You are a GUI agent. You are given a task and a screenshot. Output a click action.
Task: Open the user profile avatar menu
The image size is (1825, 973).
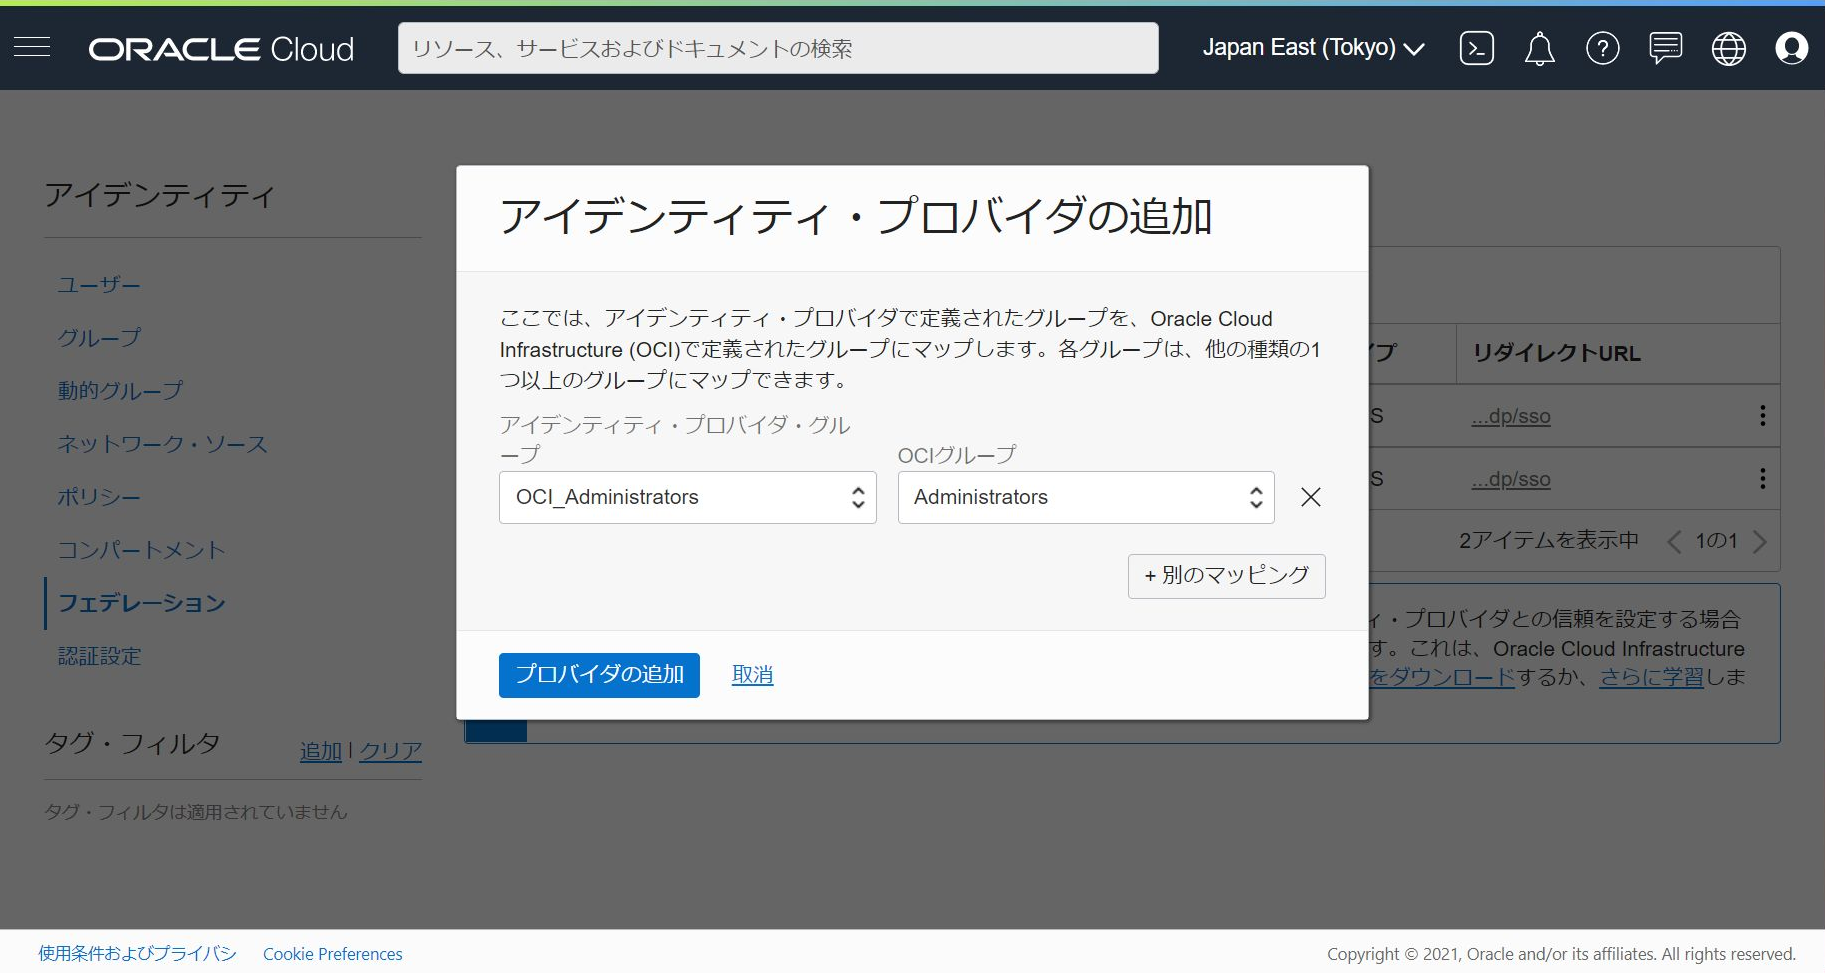click(1791, 48)
